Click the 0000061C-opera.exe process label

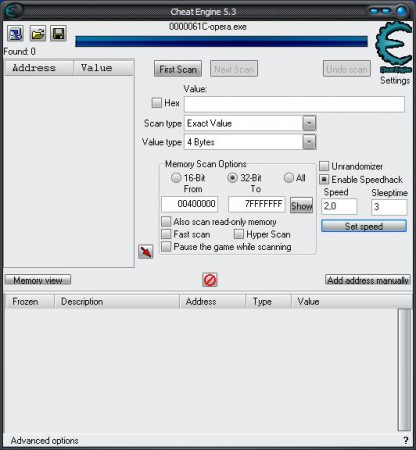click(208, 27)
